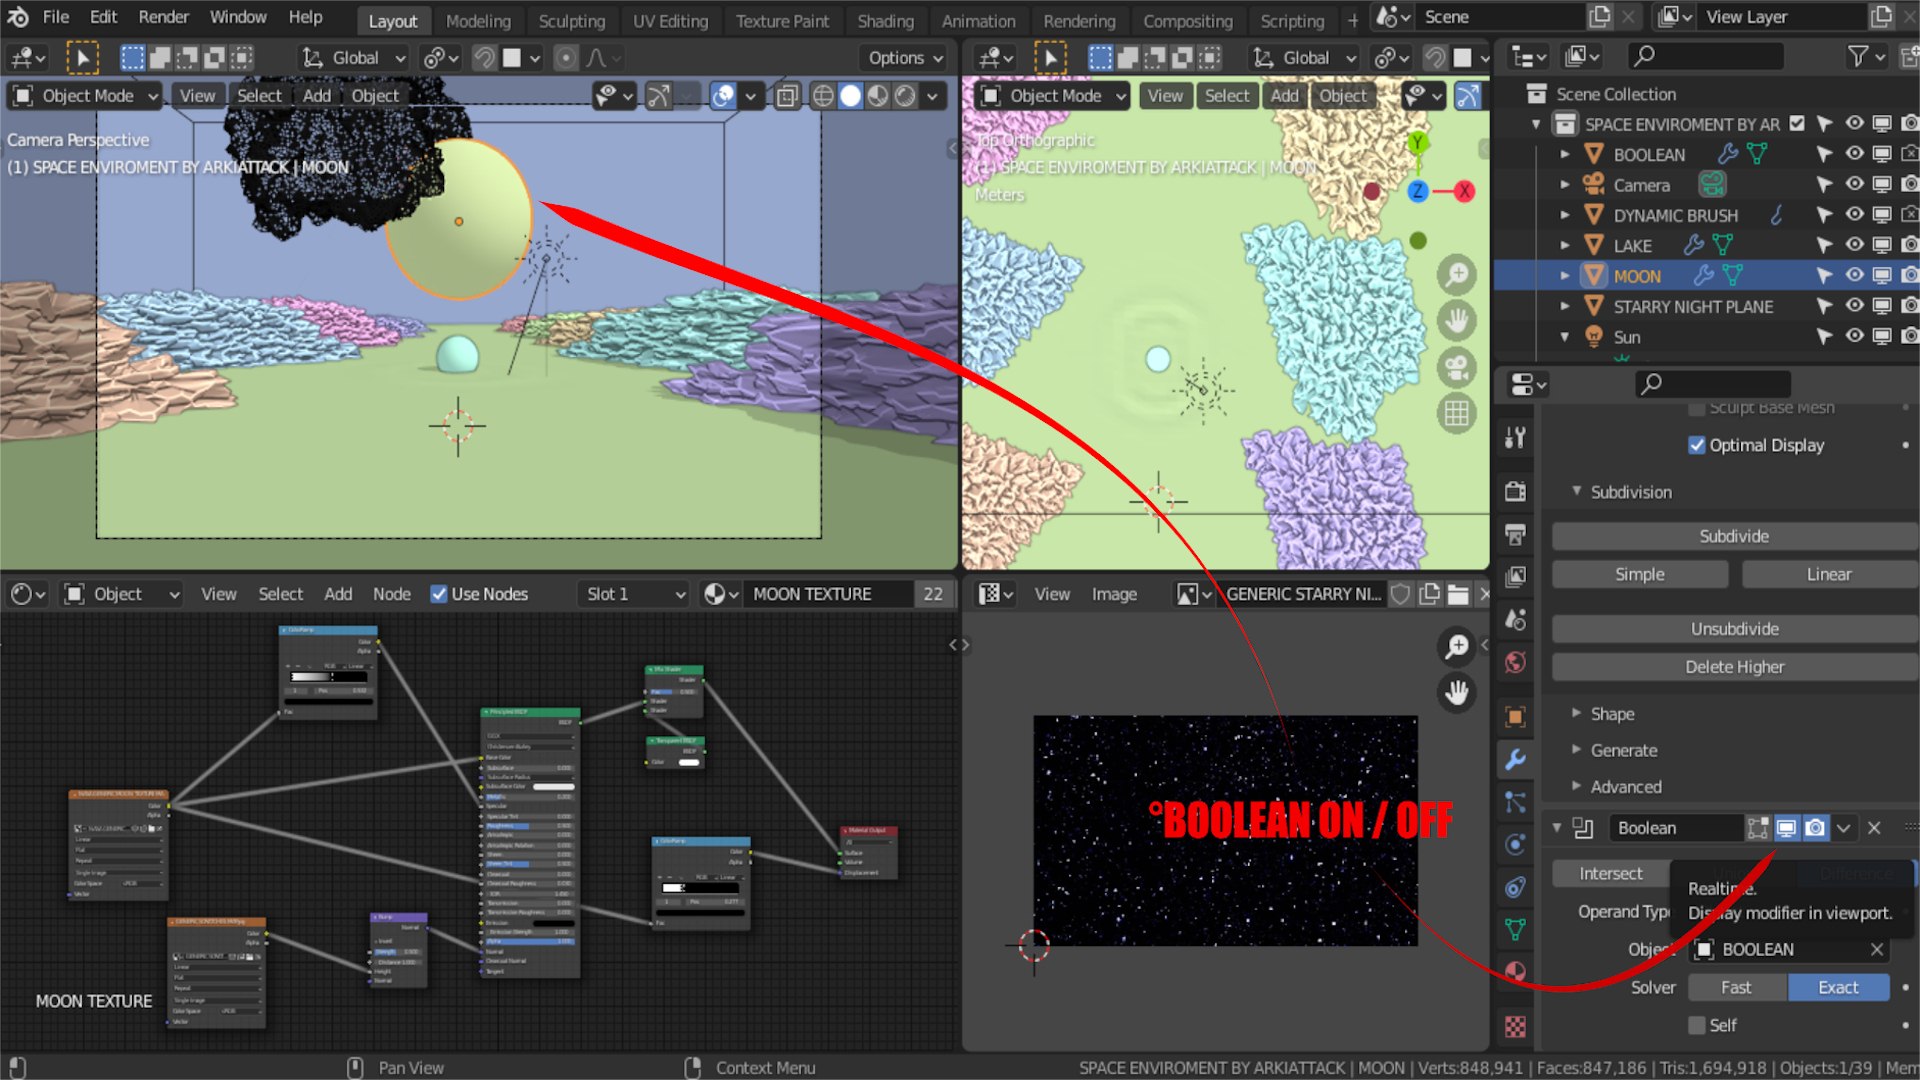Image resolution: width=1920 pixels, height=1080 pixels.
Task: Hide the Camera object with its eye icon
Action: click(x=1854, y=184)
